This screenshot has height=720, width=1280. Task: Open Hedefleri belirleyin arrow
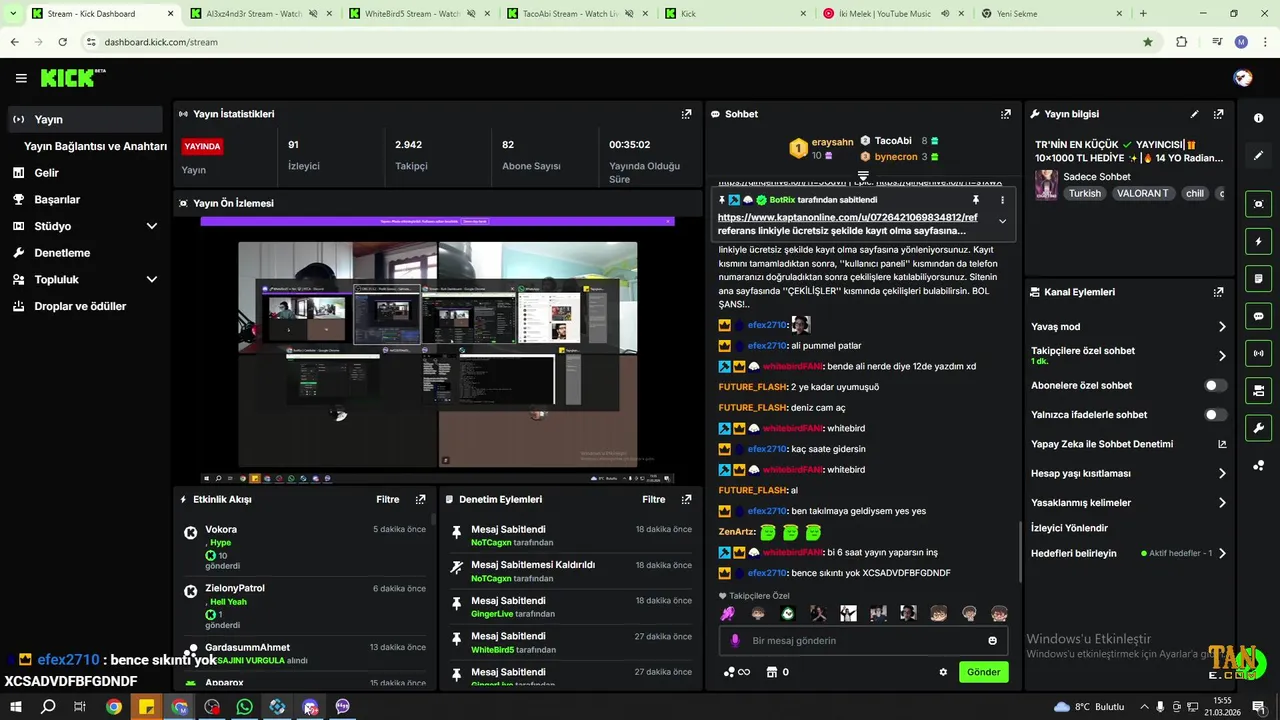[1222, 553]
